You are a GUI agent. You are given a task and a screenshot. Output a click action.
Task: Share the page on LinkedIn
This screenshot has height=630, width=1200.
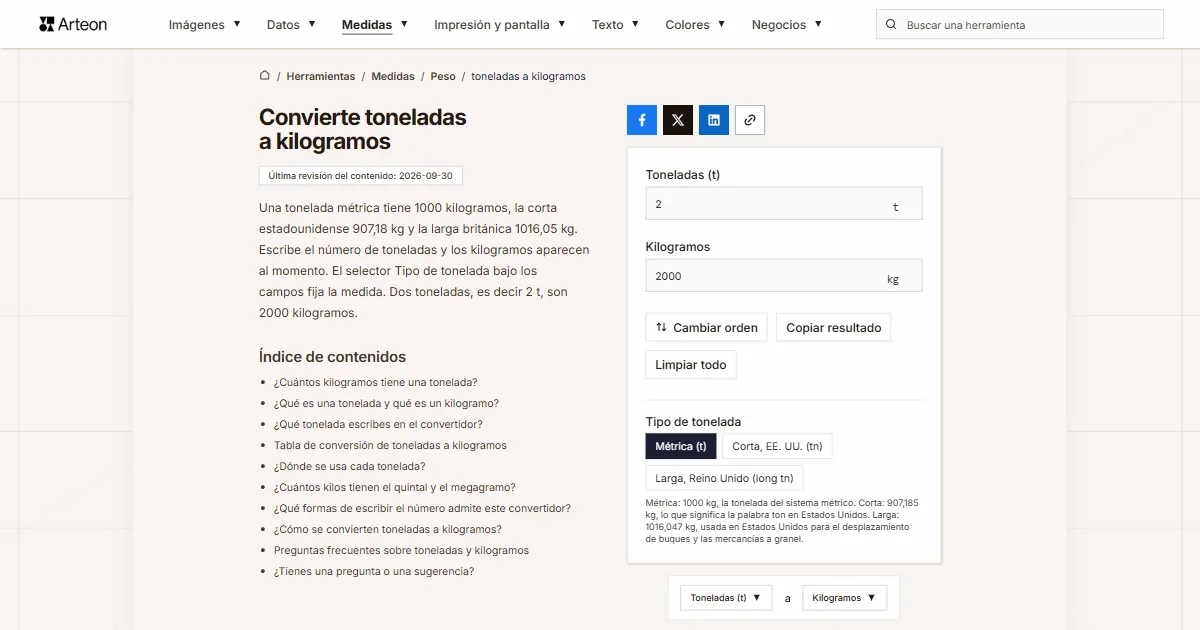coord(714,120)
